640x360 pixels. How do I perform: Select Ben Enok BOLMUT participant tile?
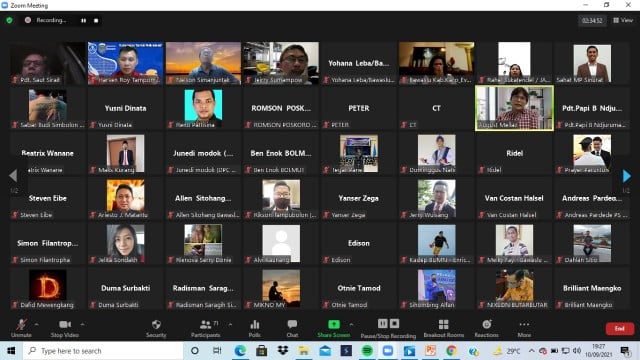coord(281,153)
